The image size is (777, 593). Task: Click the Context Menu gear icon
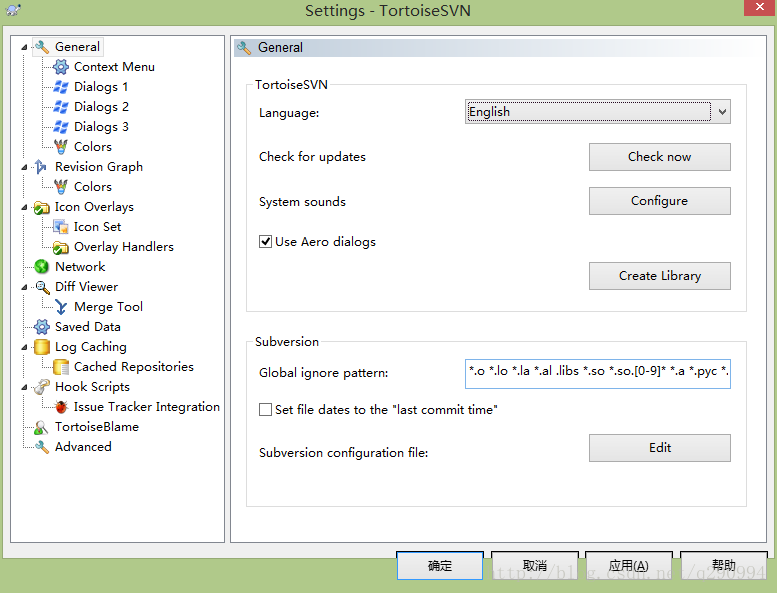(61, 67)
